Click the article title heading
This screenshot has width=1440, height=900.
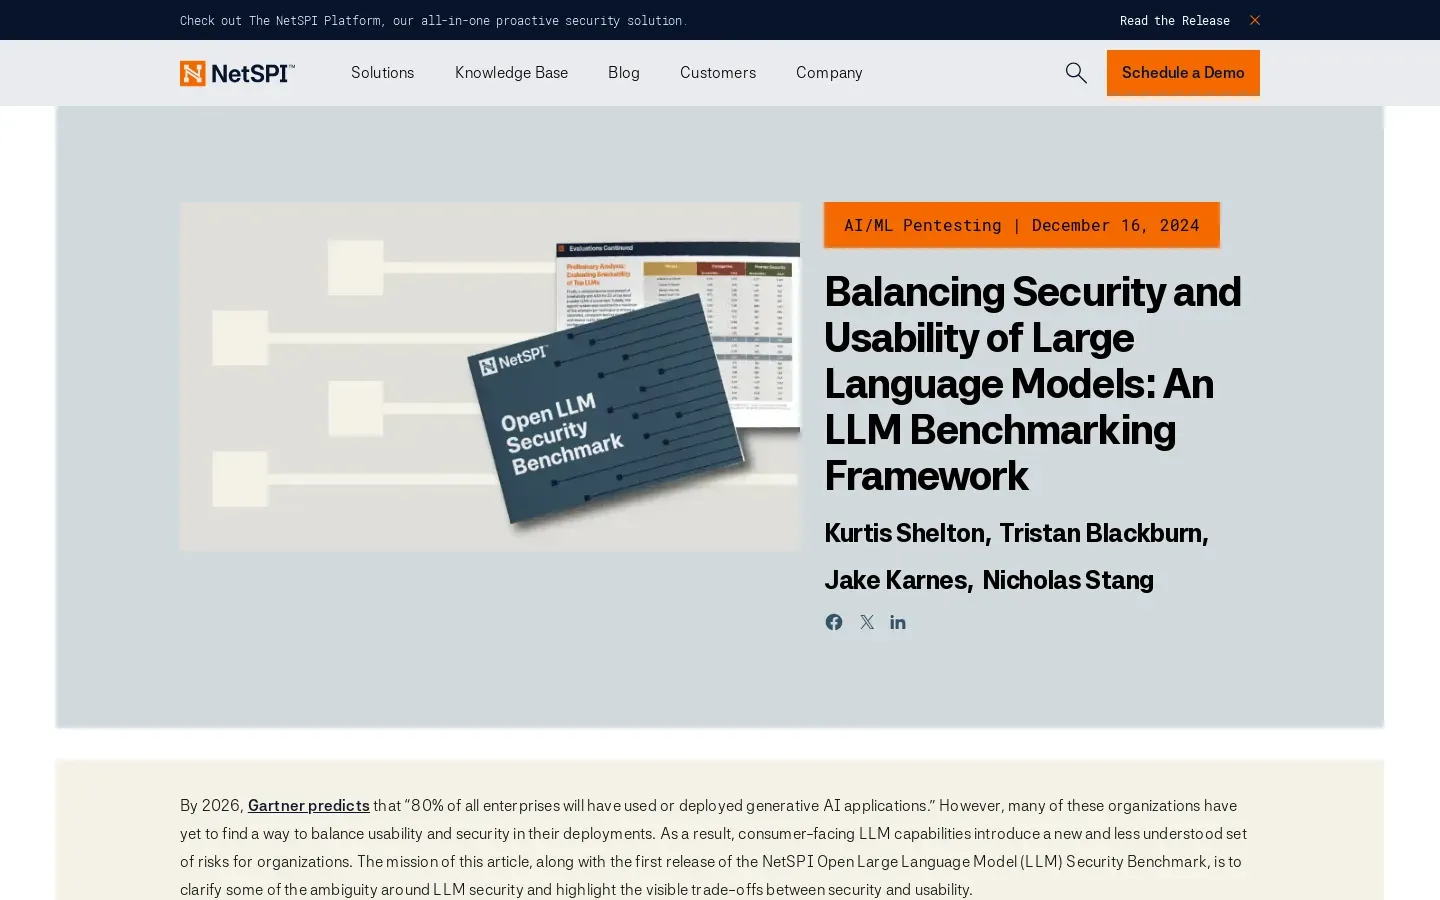pyautogui.click(x=1033, y=384)
